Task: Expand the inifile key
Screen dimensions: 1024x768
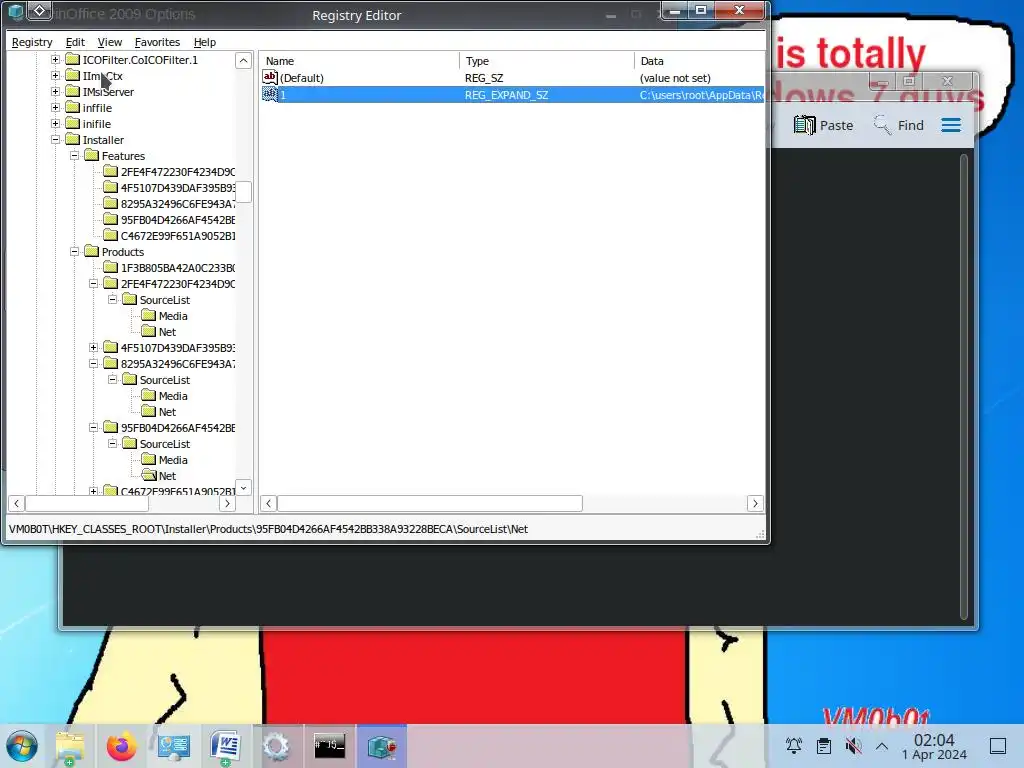Action: click(56, 123)
